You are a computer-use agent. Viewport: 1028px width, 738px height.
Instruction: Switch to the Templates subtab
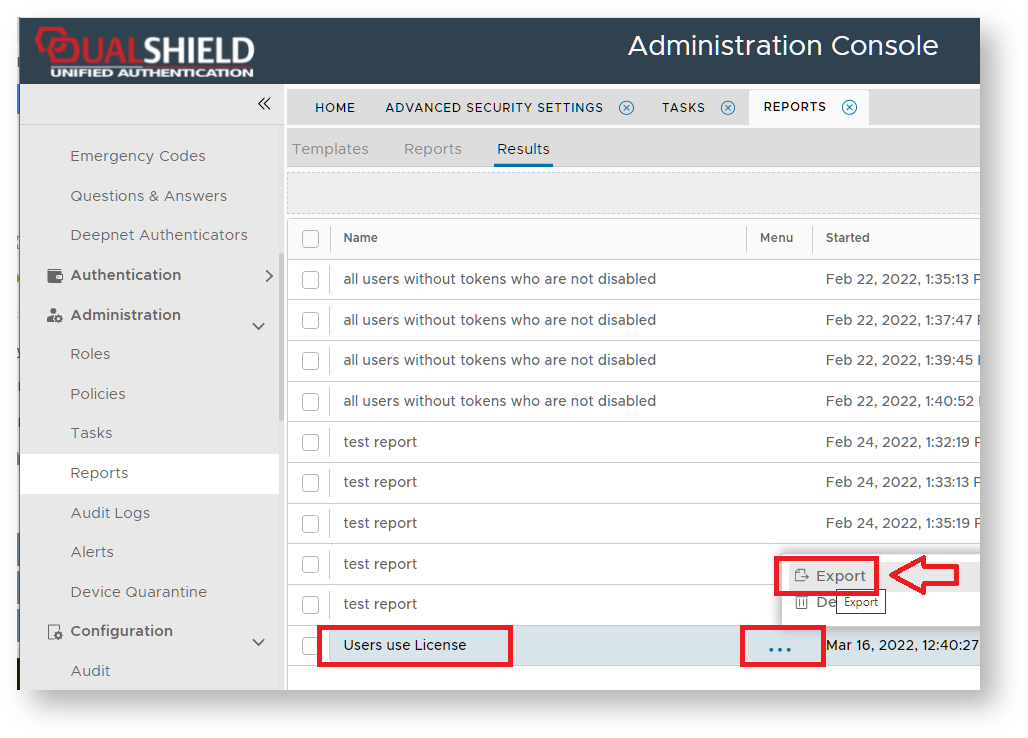[x=330, y=149]
